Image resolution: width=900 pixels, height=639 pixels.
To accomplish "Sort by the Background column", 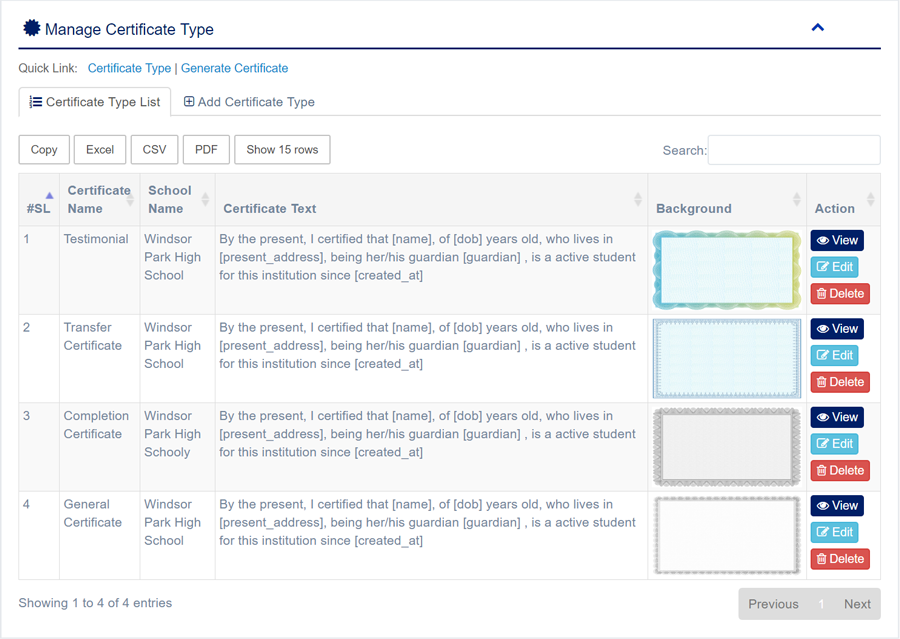I will (x=727, y=200).
